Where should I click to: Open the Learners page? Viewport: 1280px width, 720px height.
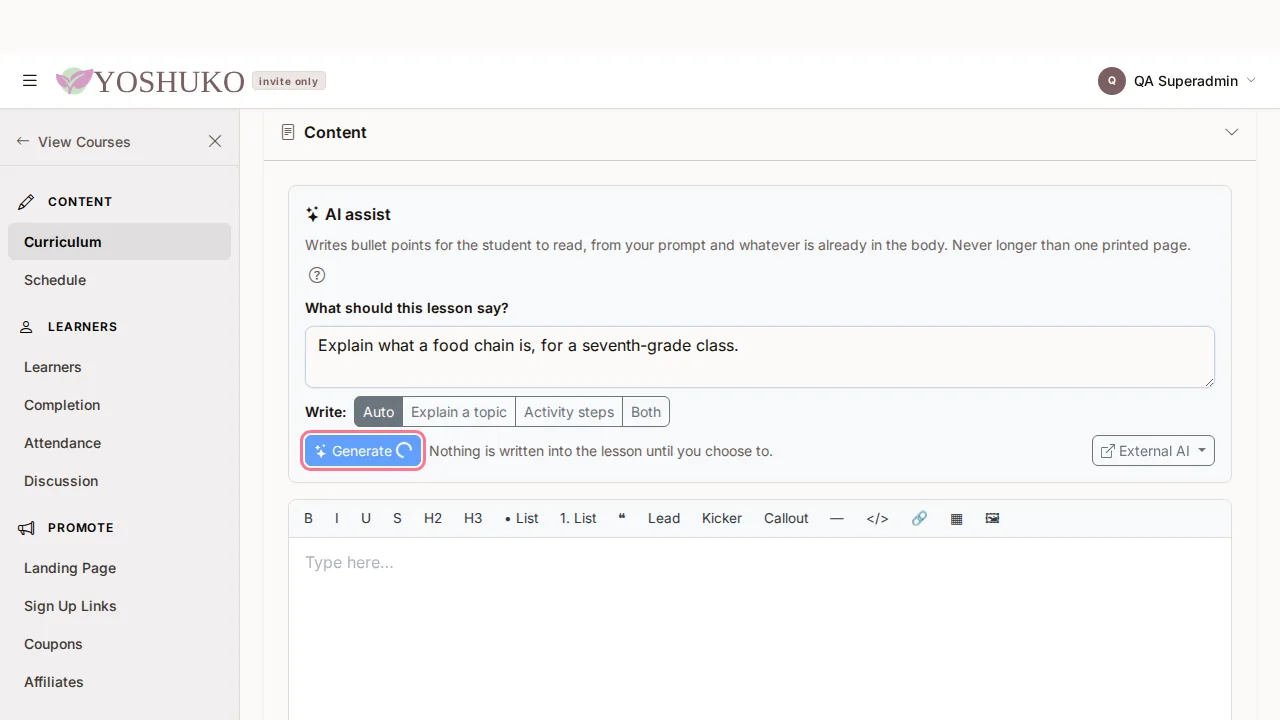click(119, 367)
